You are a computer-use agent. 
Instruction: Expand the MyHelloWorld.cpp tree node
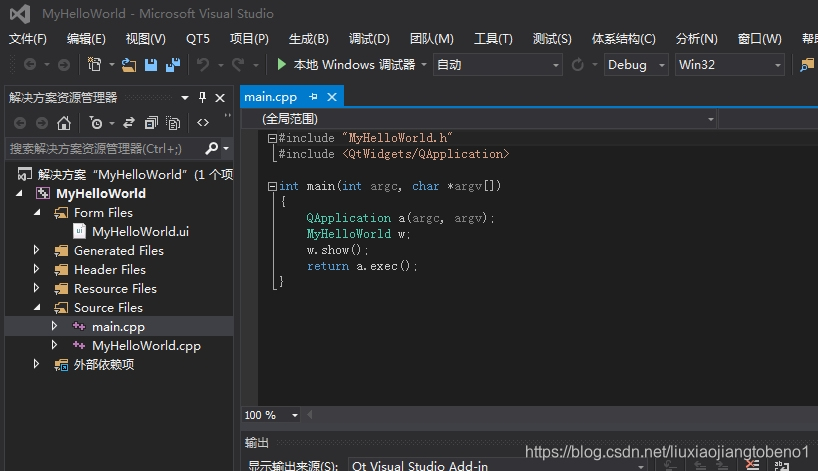pyautogui.click(x=54, y=345)
